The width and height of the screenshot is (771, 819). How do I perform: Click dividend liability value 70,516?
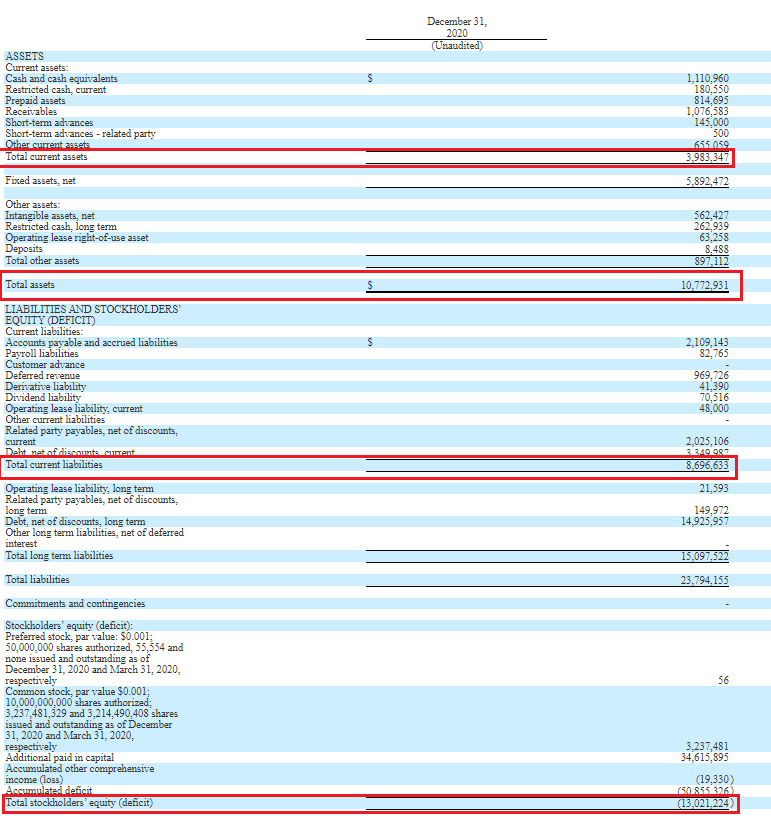(x=714, y=397)
